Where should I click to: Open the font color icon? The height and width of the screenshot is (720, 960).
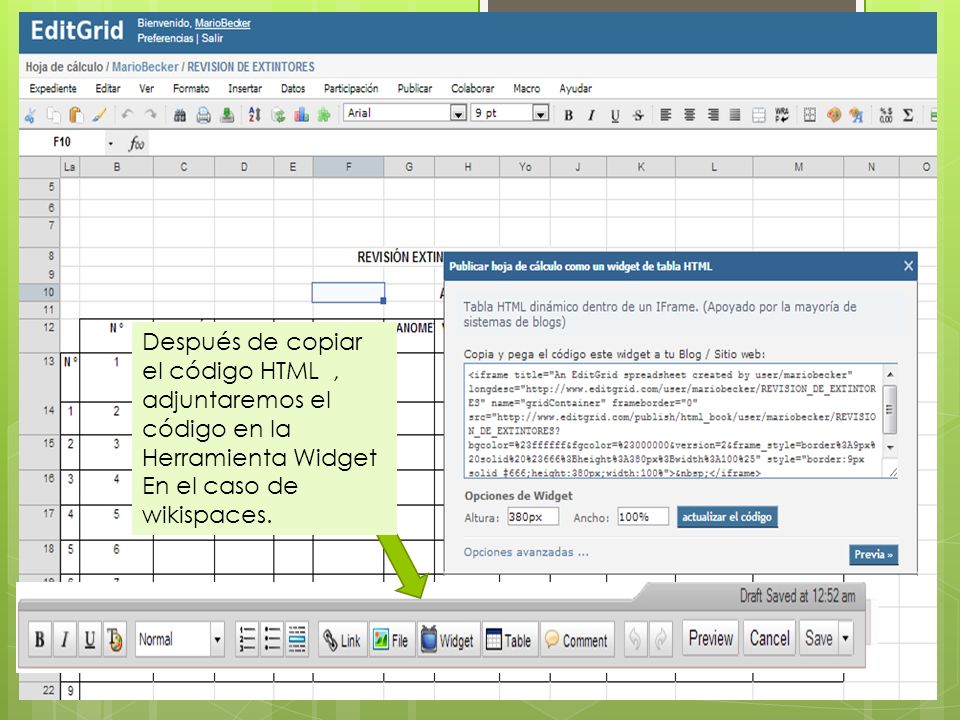(x=856, y=114)
